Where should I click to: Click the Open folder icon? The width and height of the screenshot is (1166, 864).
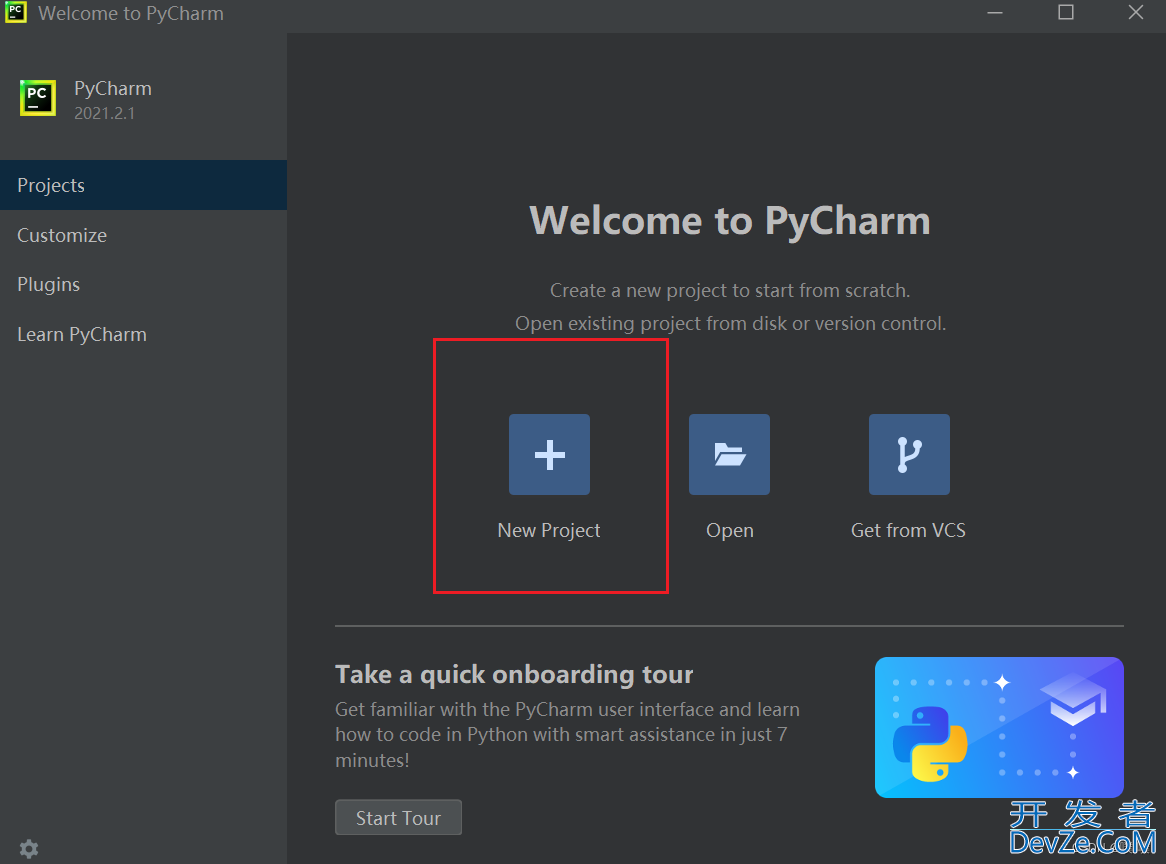[x=729, y=454]
